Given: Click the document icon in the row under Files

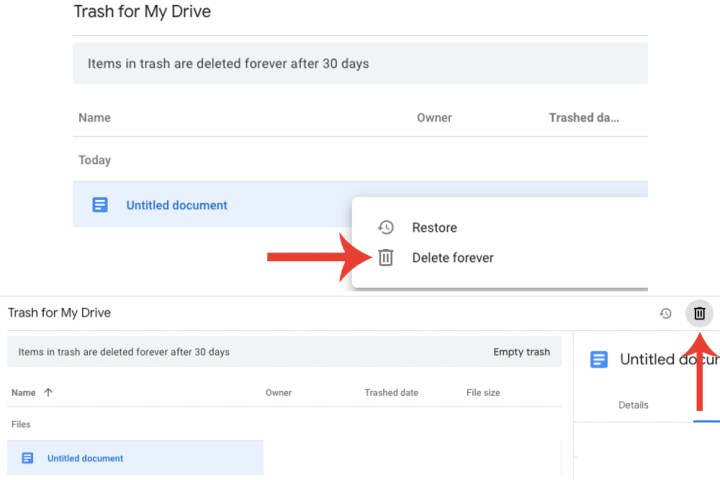Looking at the screenshot, I should tap(27, 458).
